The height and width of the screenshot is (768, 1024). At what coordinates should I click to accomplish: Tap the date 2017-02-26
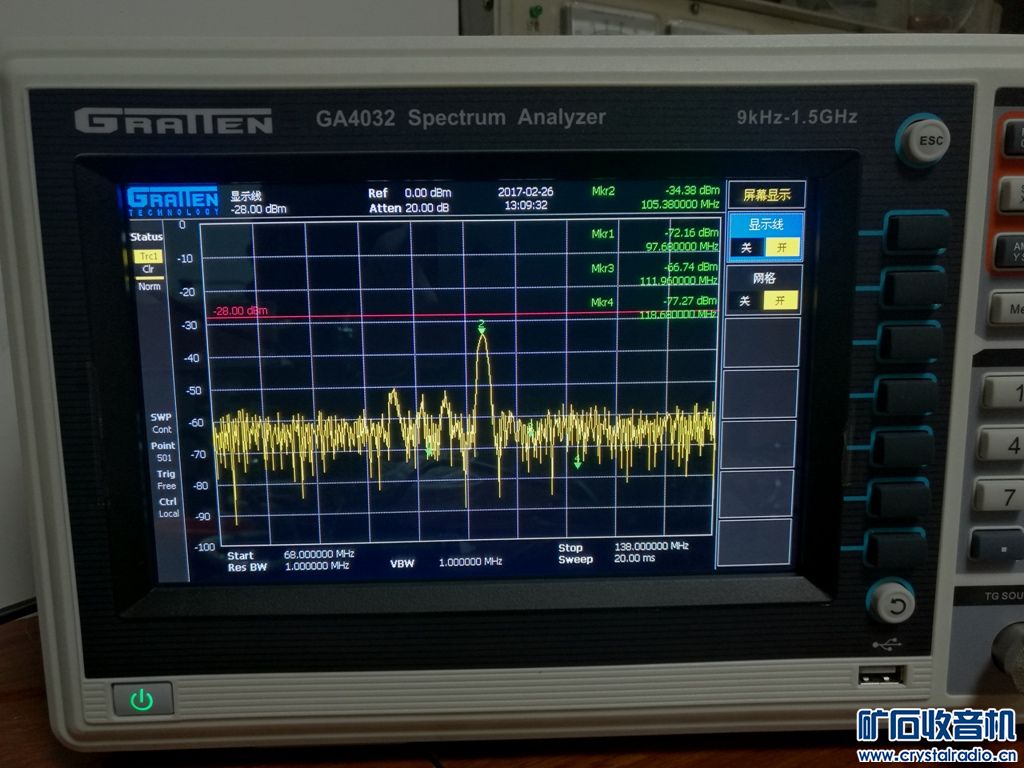point(525,192)
